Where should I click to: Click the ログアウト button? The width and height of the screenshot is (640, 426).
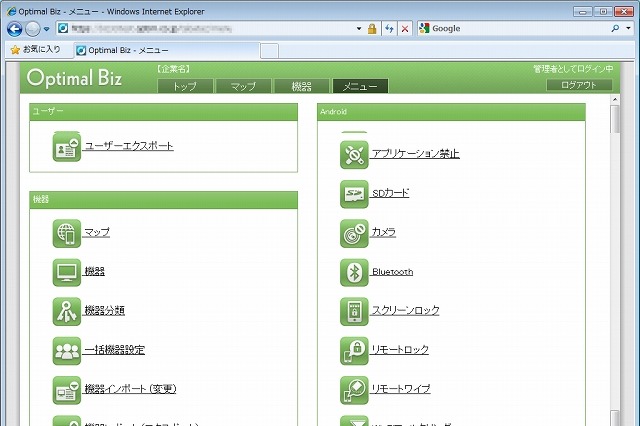click(x=579, y=85)
